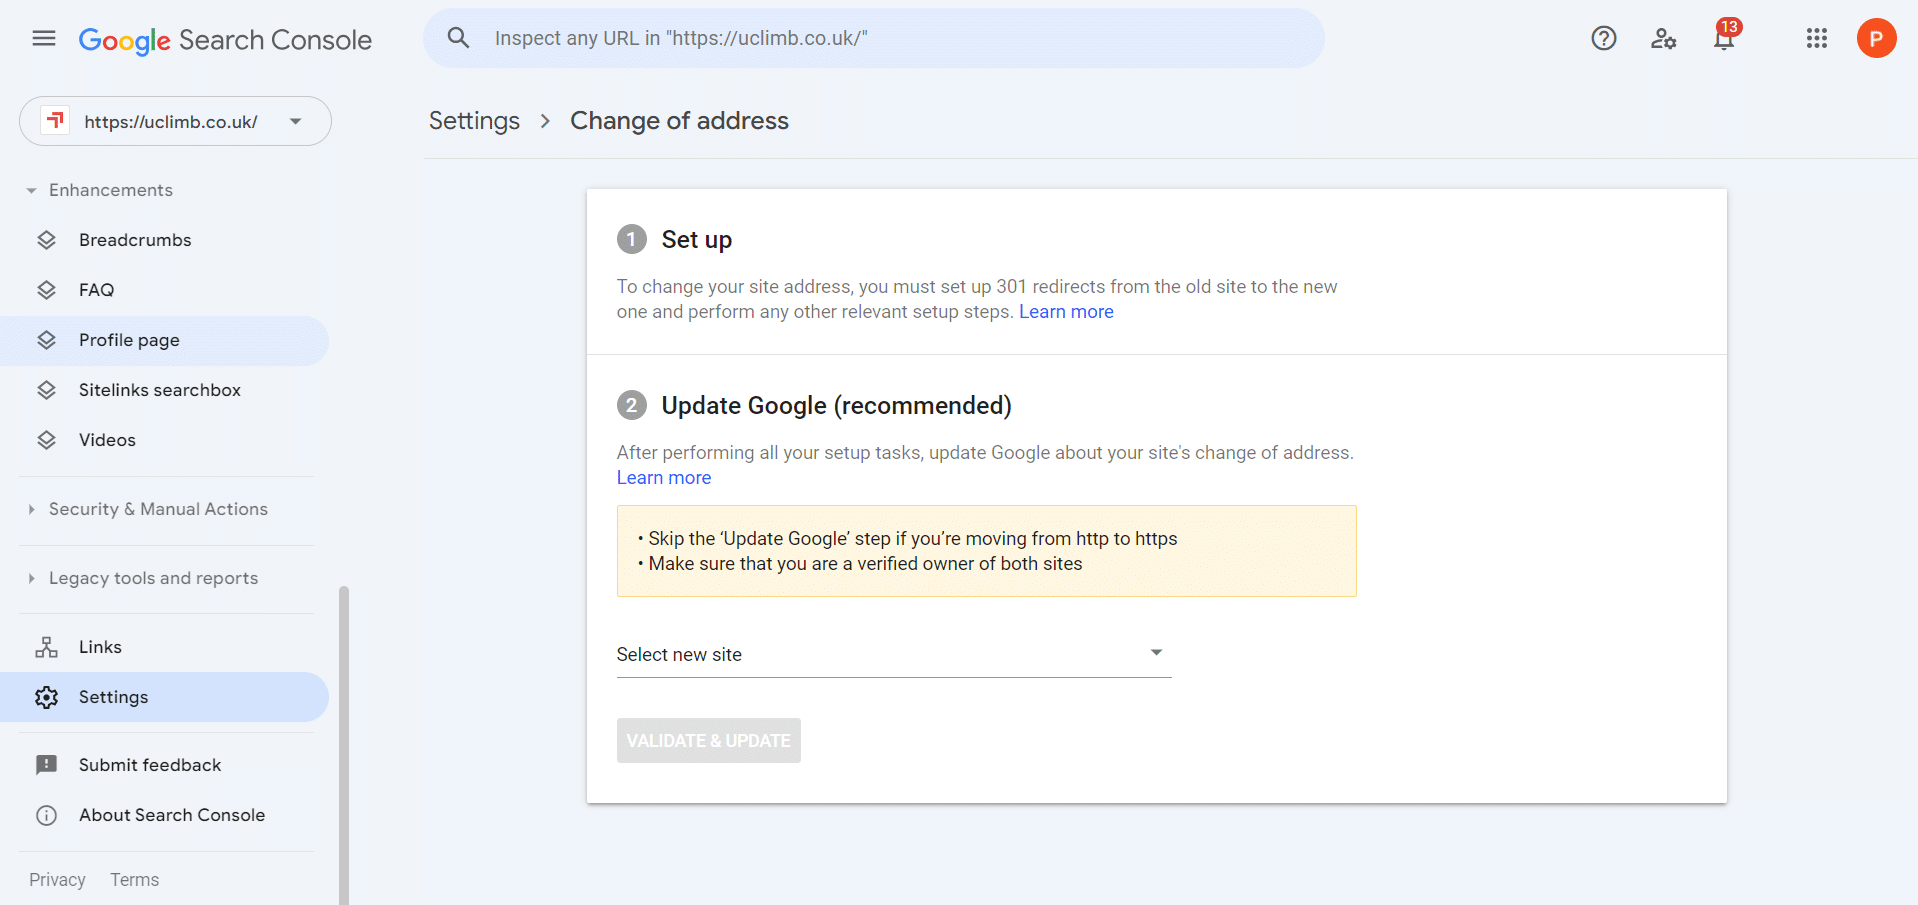Open Learn more about 301 redirects
This screenshot has height=905, width=1918.
(x=1065, y=311)
